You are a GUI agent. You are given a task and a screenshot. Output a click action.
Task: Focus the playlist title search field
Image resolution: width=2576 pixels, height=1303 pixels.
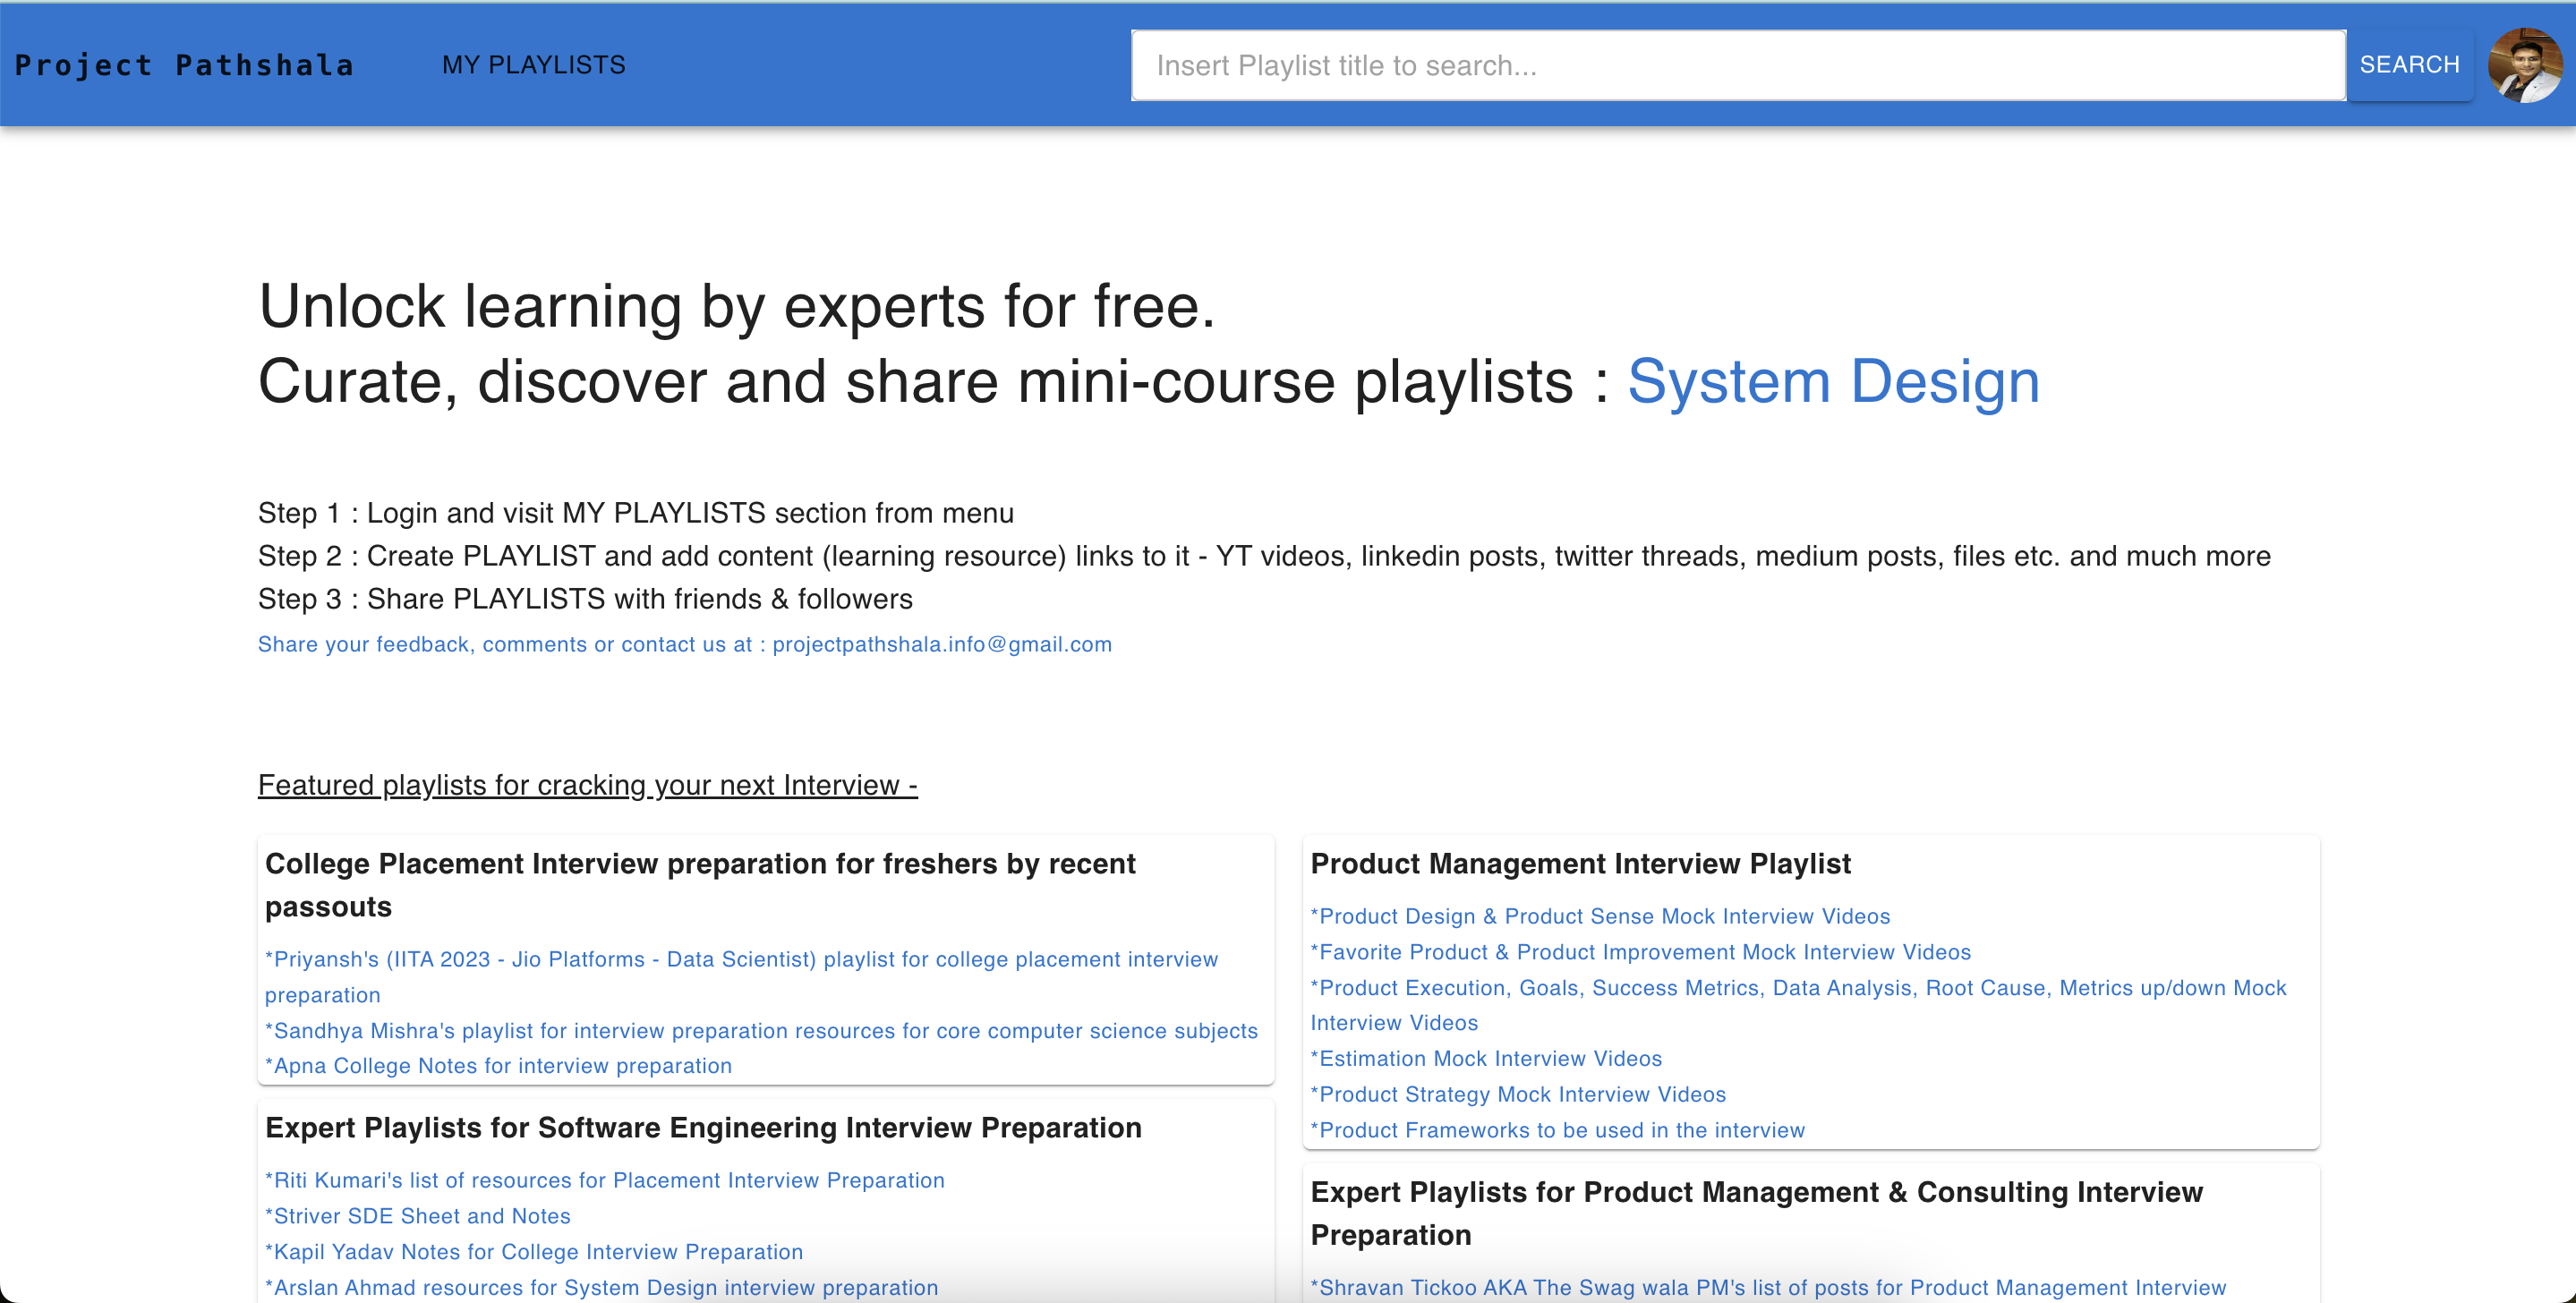[1738, 65]
